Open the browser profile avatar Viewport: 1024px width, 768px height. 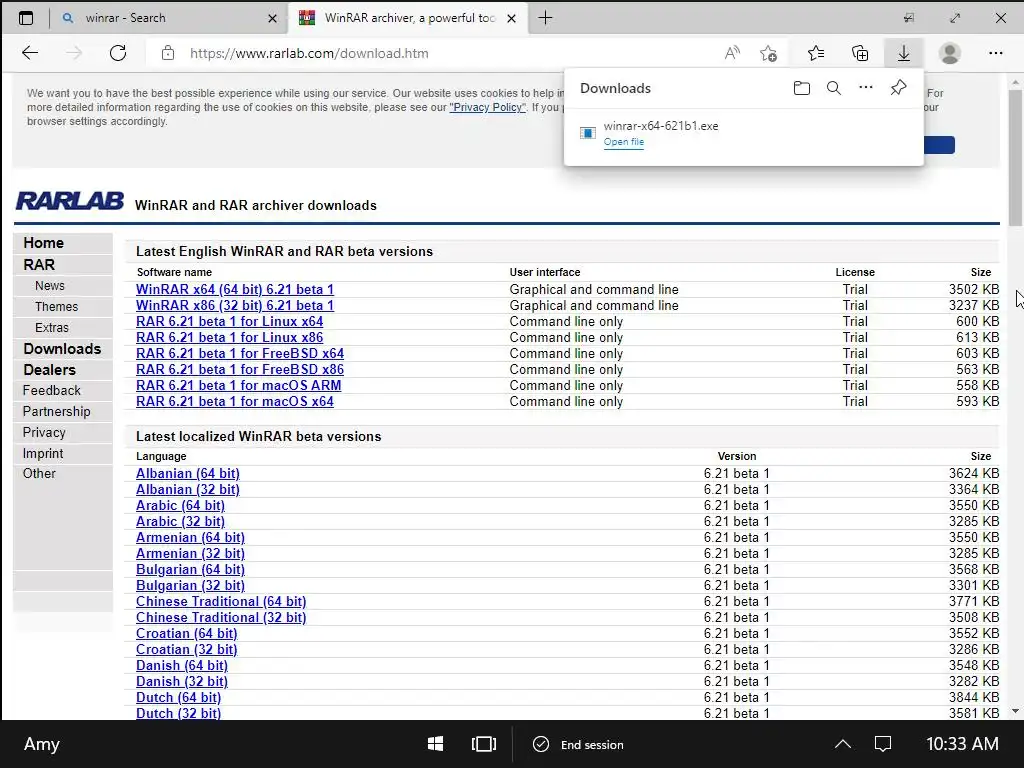950,53
